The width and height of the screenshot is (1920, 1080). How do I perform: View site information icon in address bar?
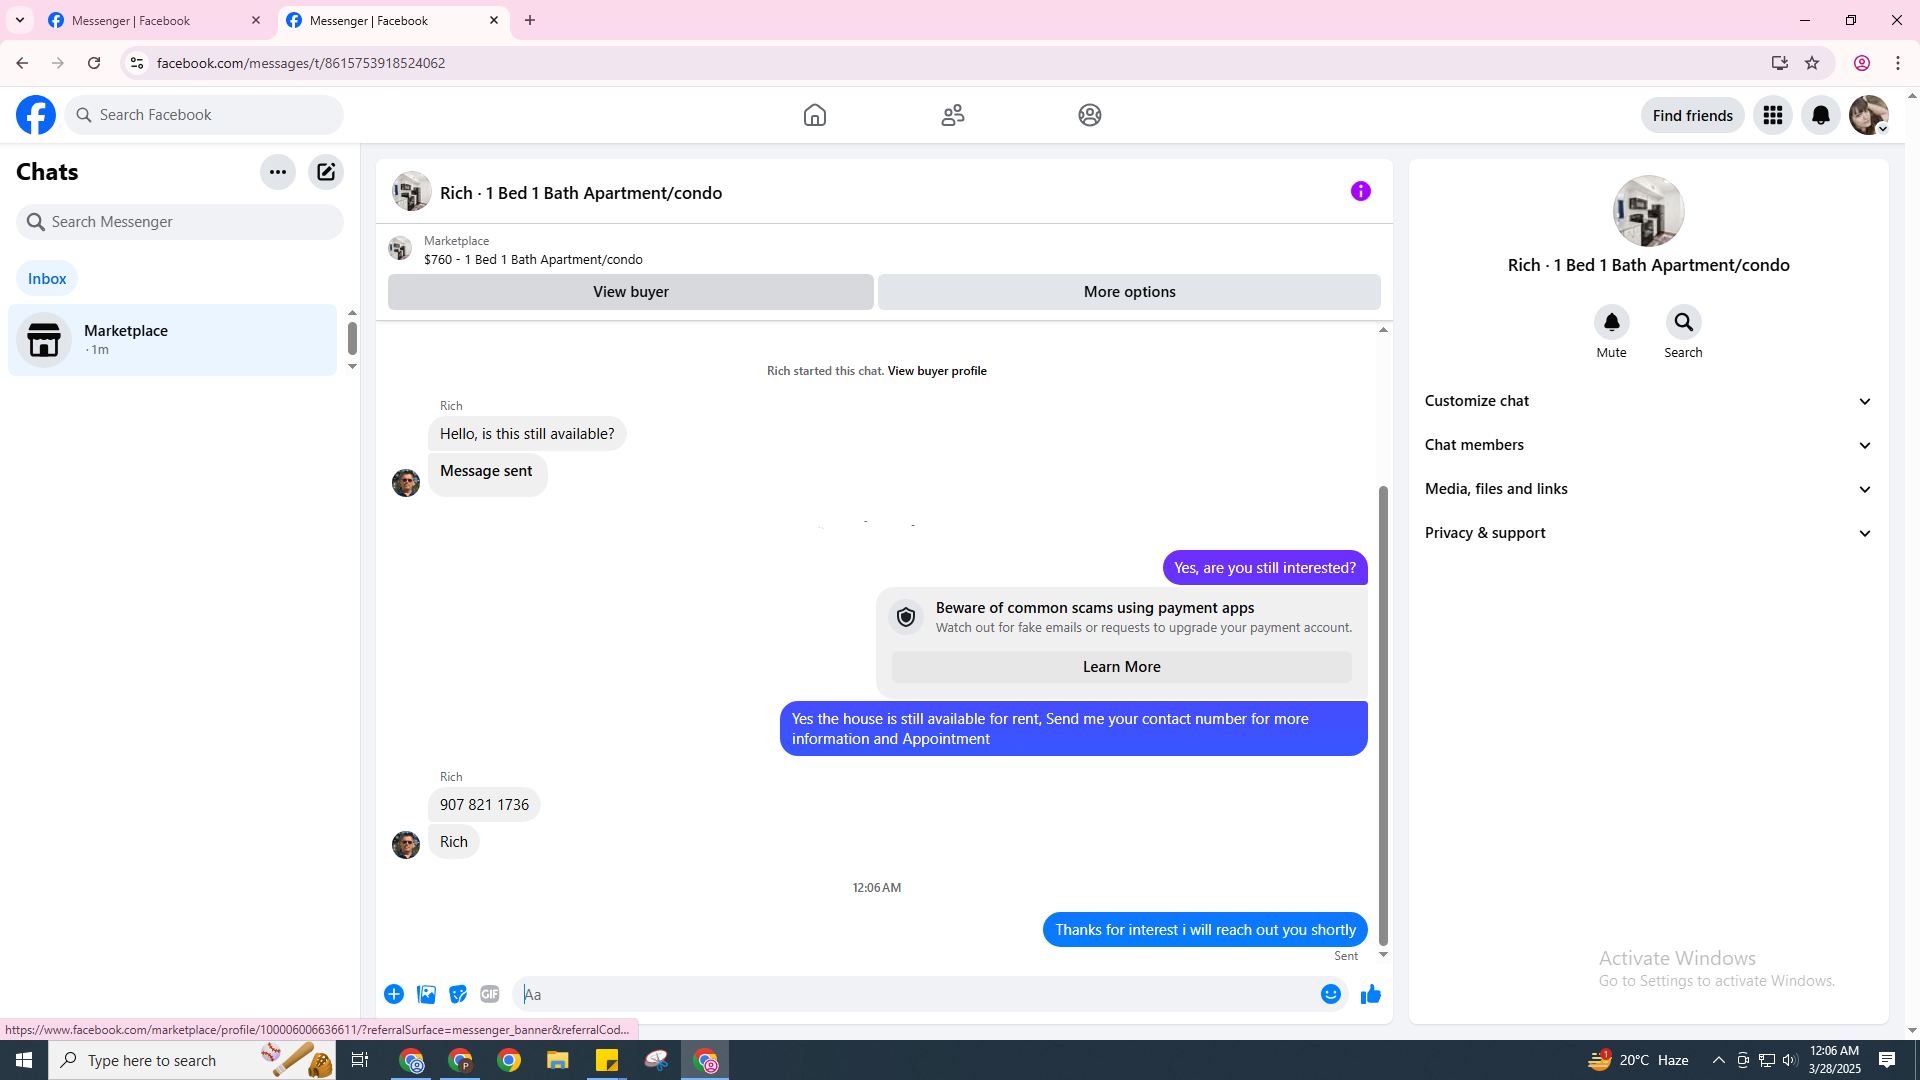[x=137, y=63]
